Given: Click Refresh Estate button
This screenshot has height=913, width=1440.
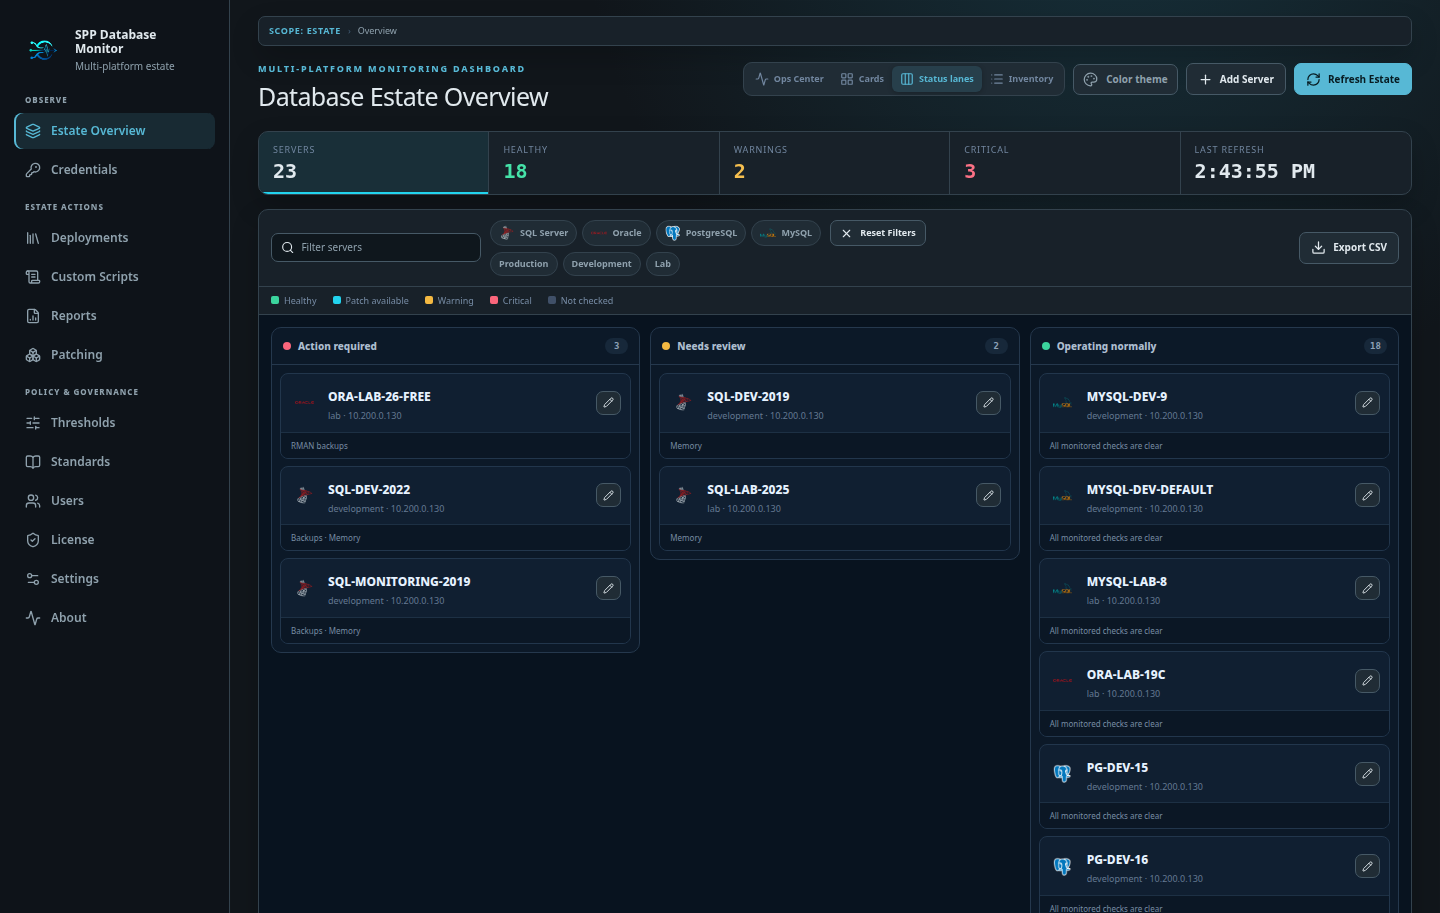Looking at the screenshot, I should coord(1353,79).
